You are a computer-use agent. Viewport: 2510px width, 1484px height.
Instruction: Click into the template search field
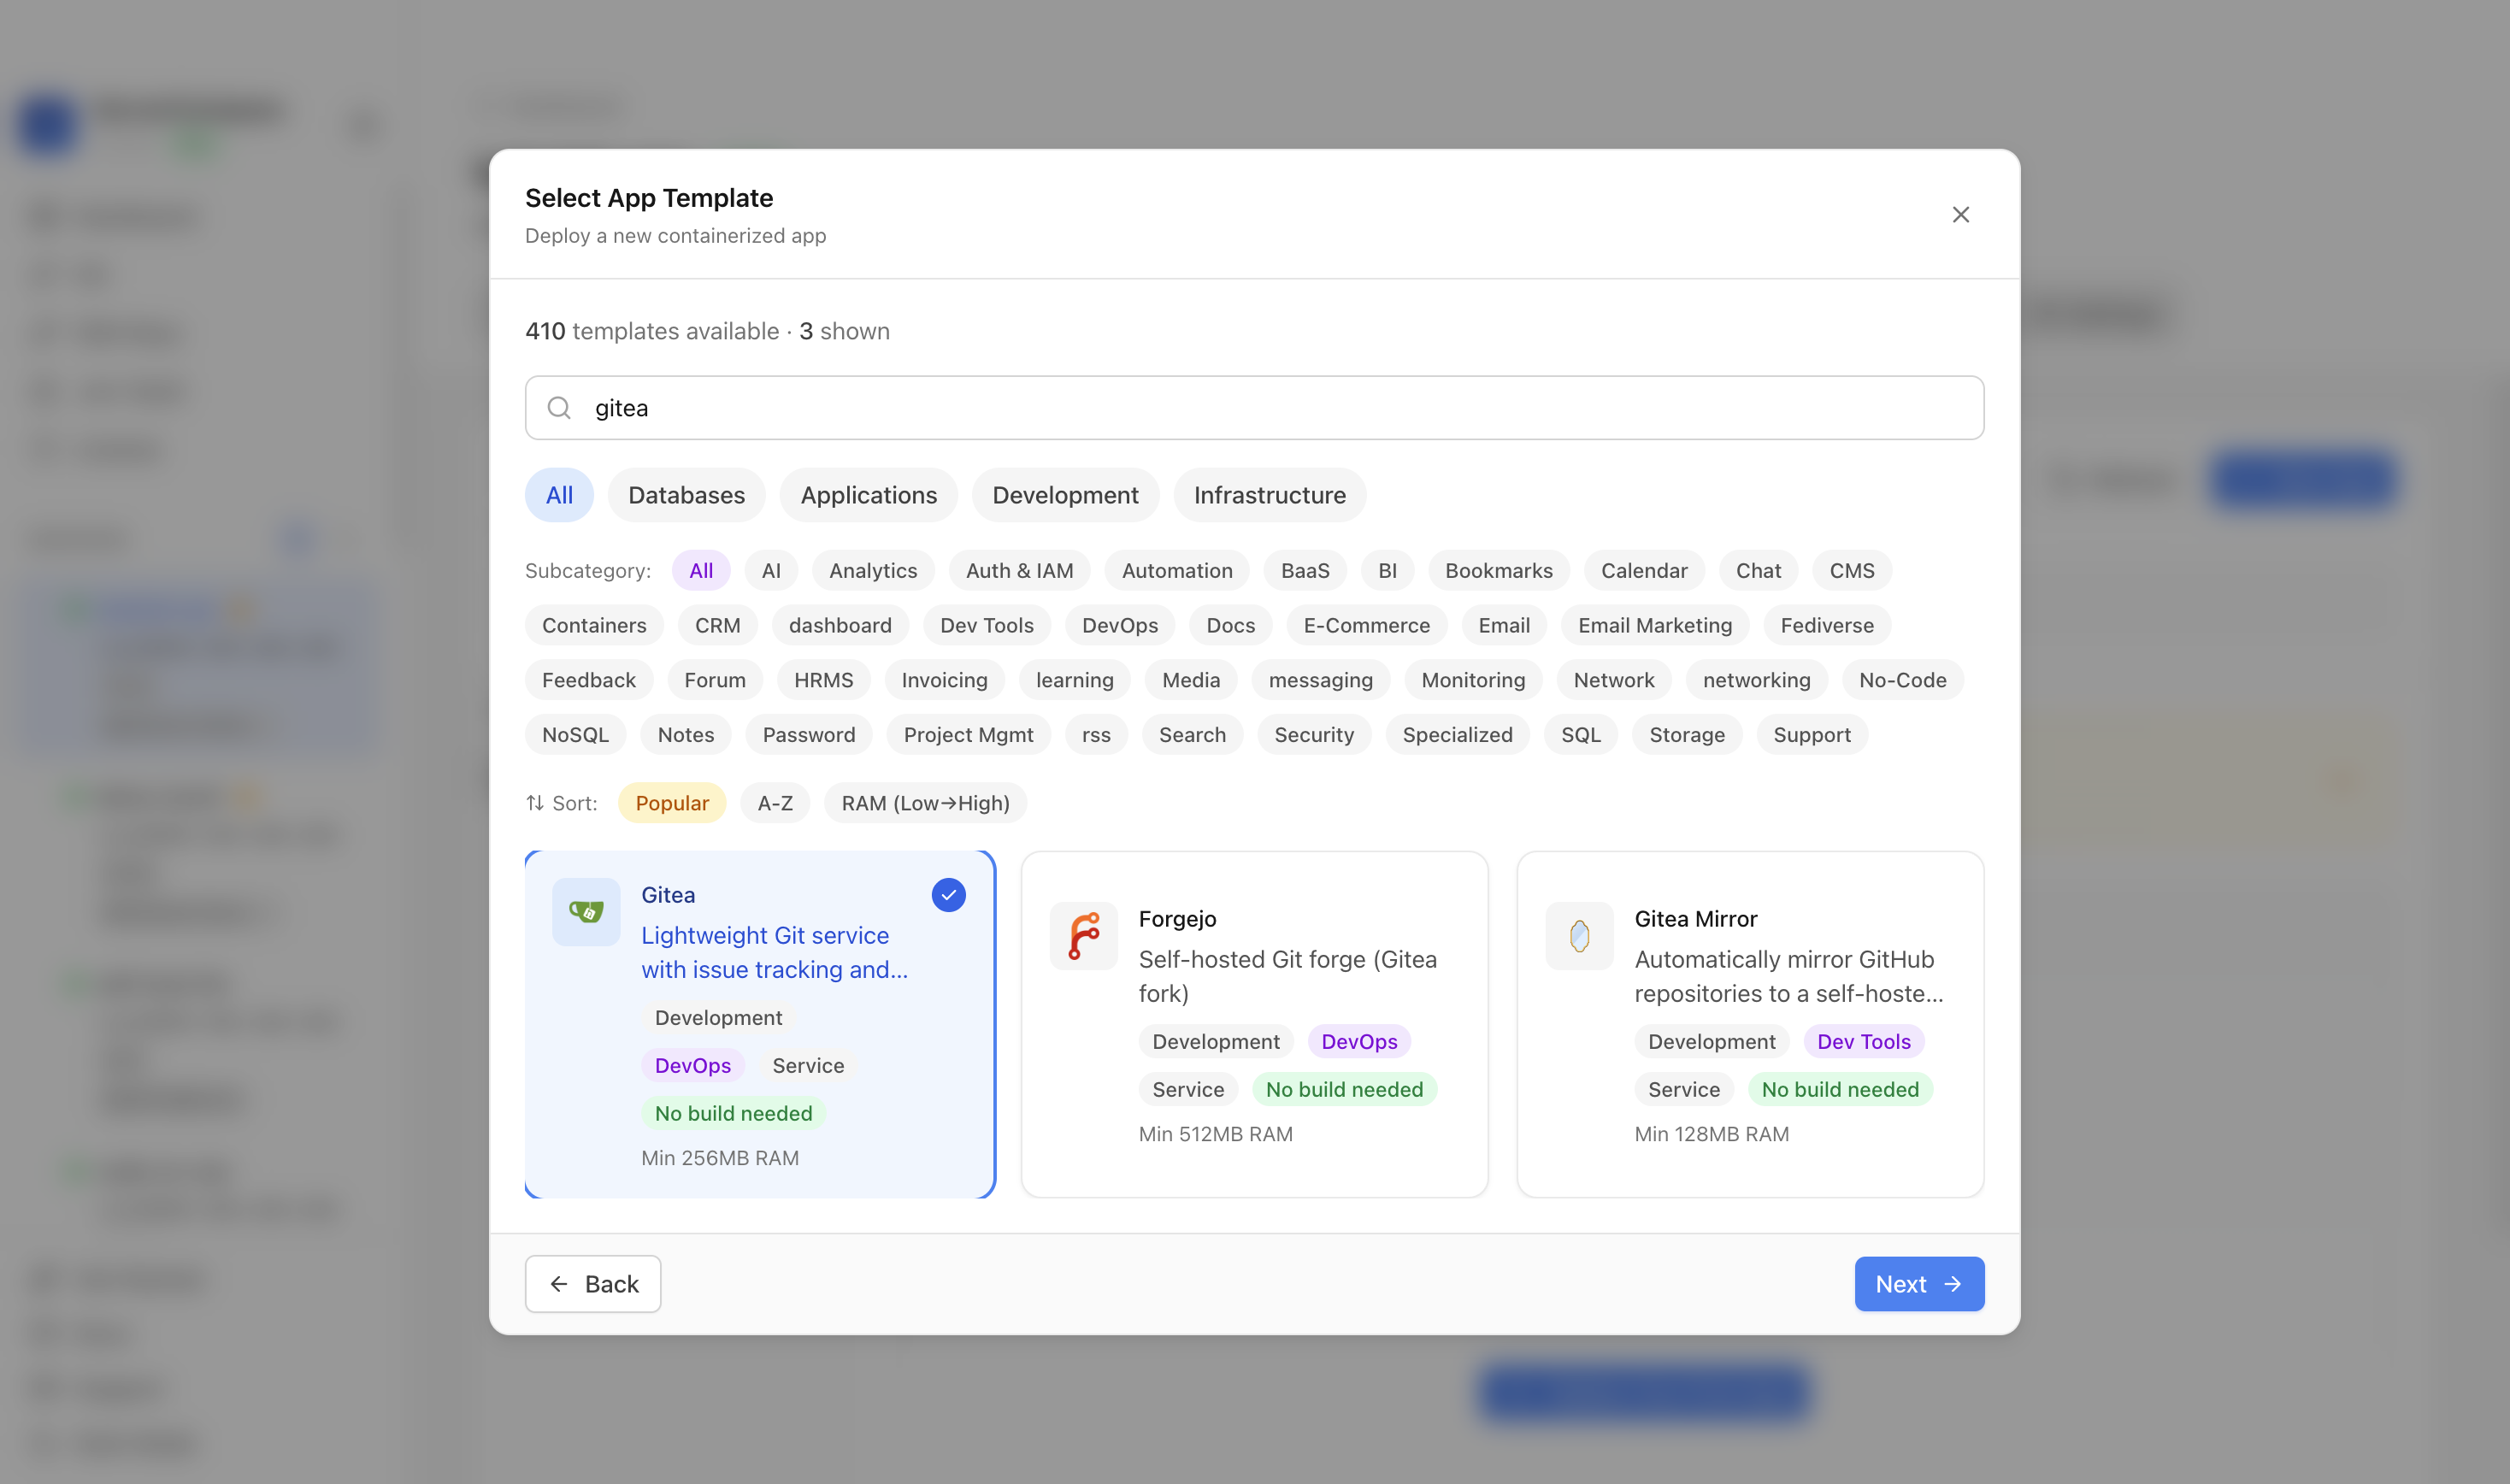click(x=1254, y=408)
